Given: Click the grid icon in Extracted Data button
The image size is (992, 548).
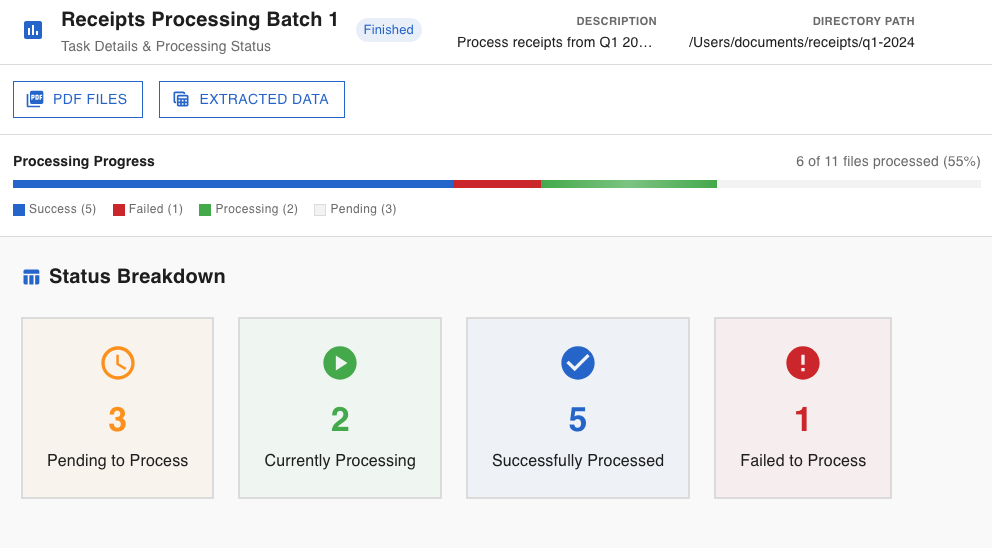Looking at the screenshot, I should (x=181, y=99).
